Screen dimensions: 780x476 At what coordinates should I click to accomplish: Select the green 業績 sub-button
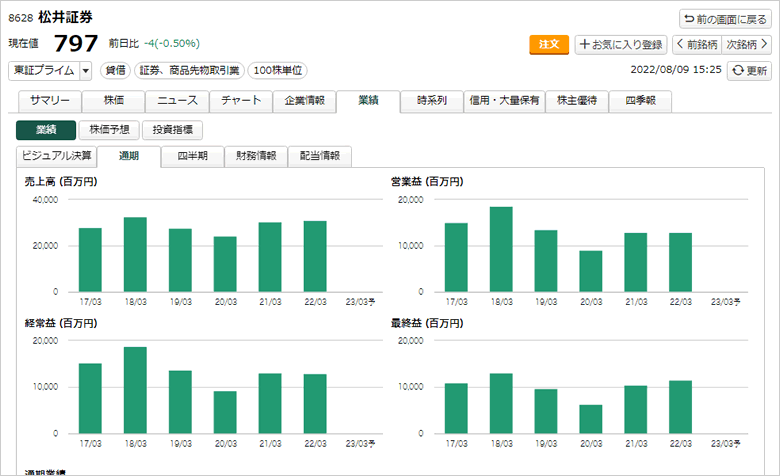click(x=46, y=130)
